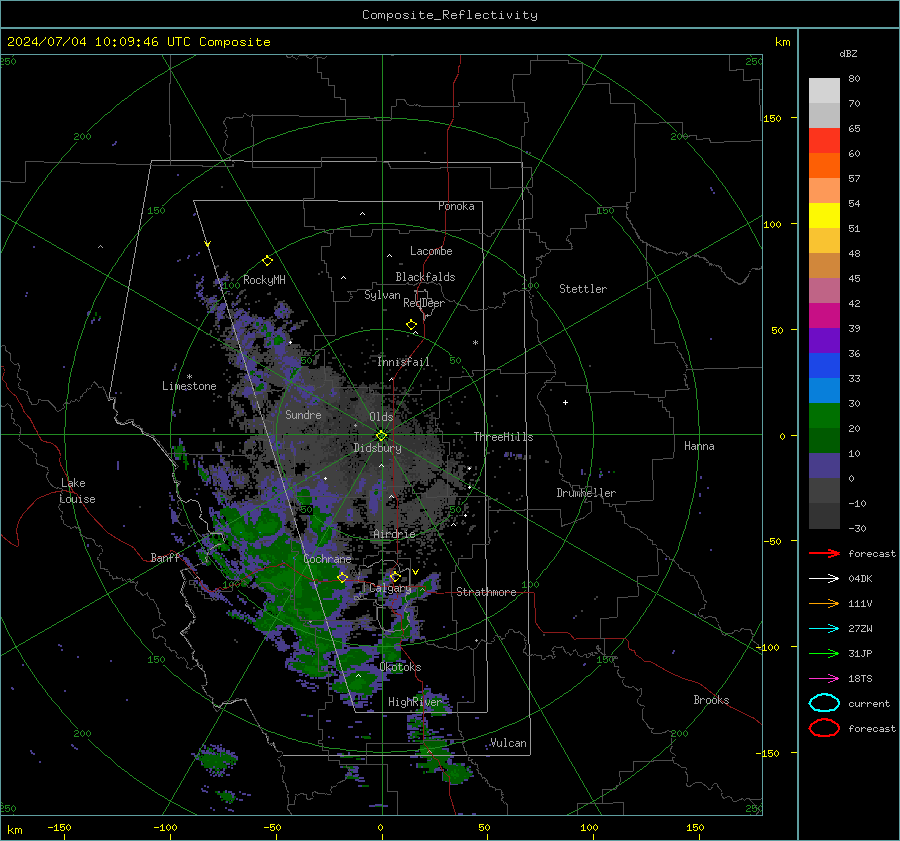The height and width of the screenshot is (841, 900).
Task: Click the Olds label on map
Action: pyautogui.click(x=381, y=417)
